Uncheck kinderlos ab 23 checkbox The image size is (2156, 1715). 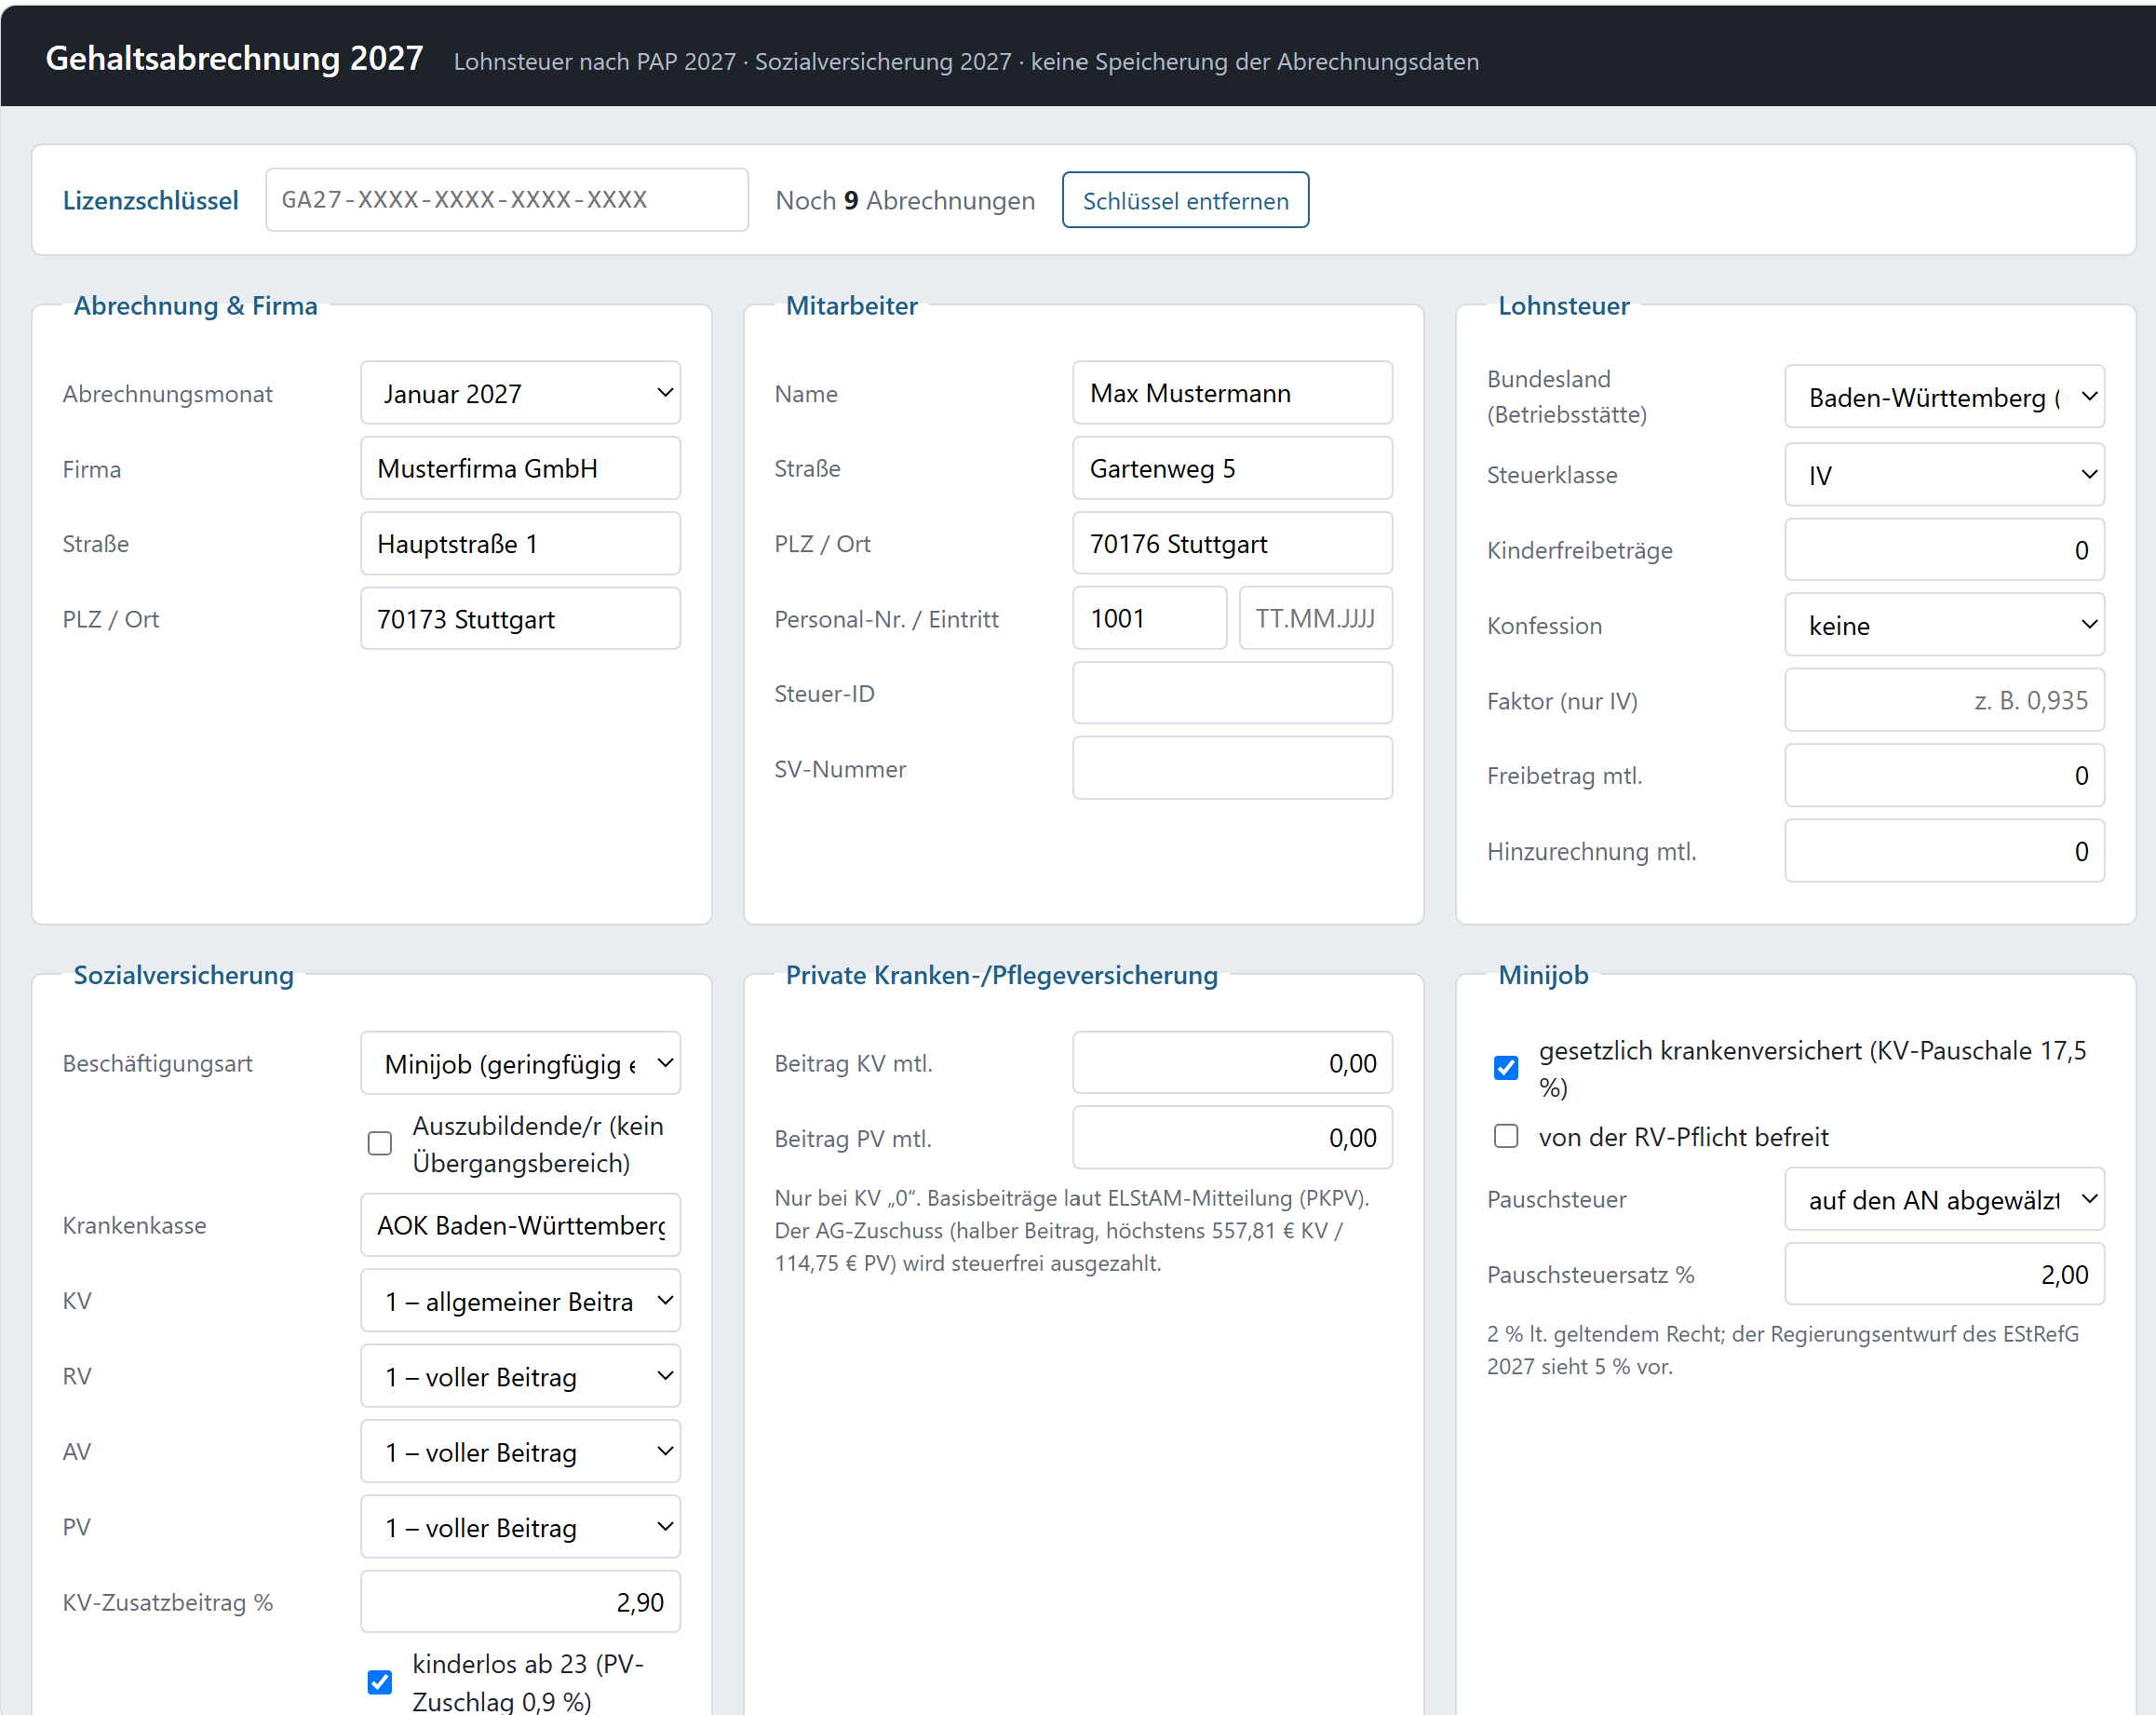(380, 1681)
